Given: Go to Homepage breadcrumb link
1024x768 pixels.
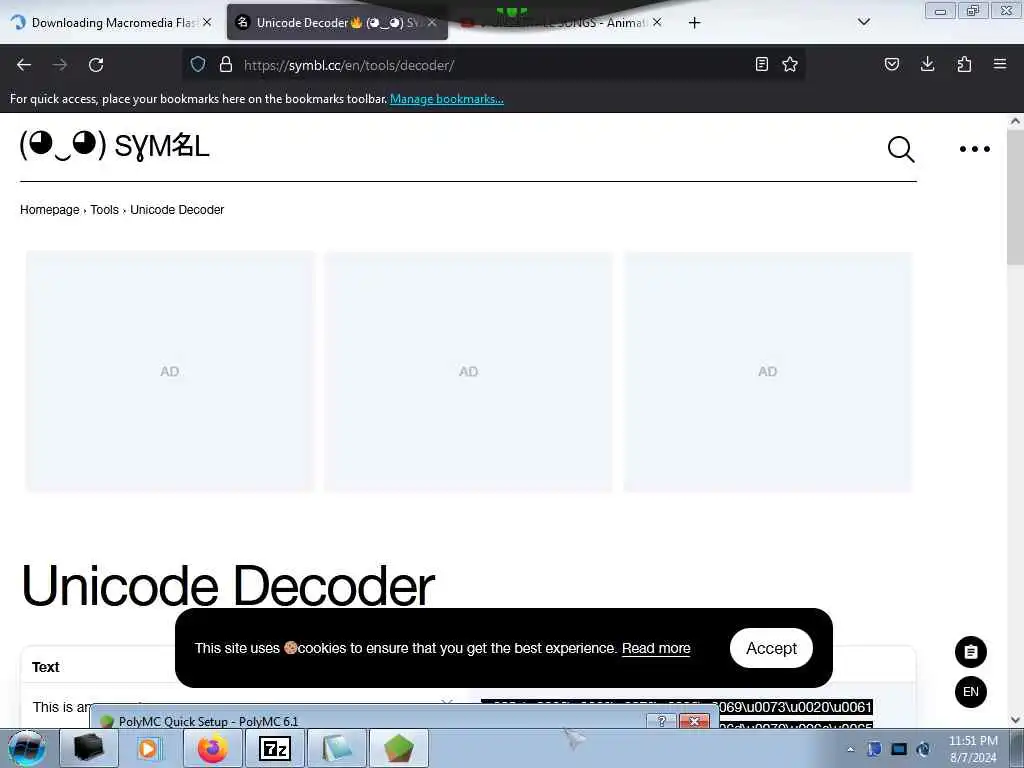Looking at the screenshot, I should tap(50, 210).
